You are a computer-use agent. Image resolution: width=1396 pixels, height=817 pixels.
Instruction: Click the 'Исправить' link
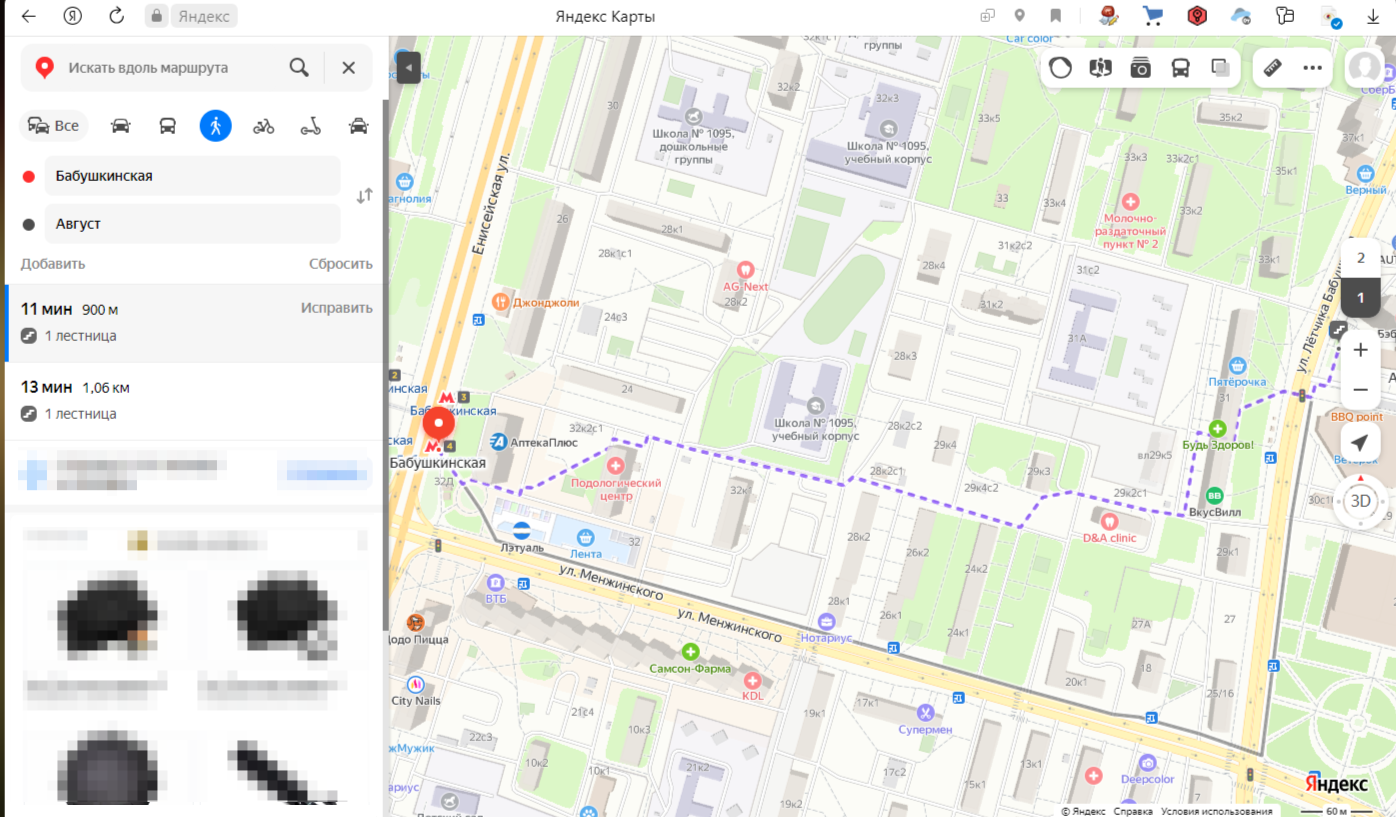pyautogui.click(x=337, y=308)
